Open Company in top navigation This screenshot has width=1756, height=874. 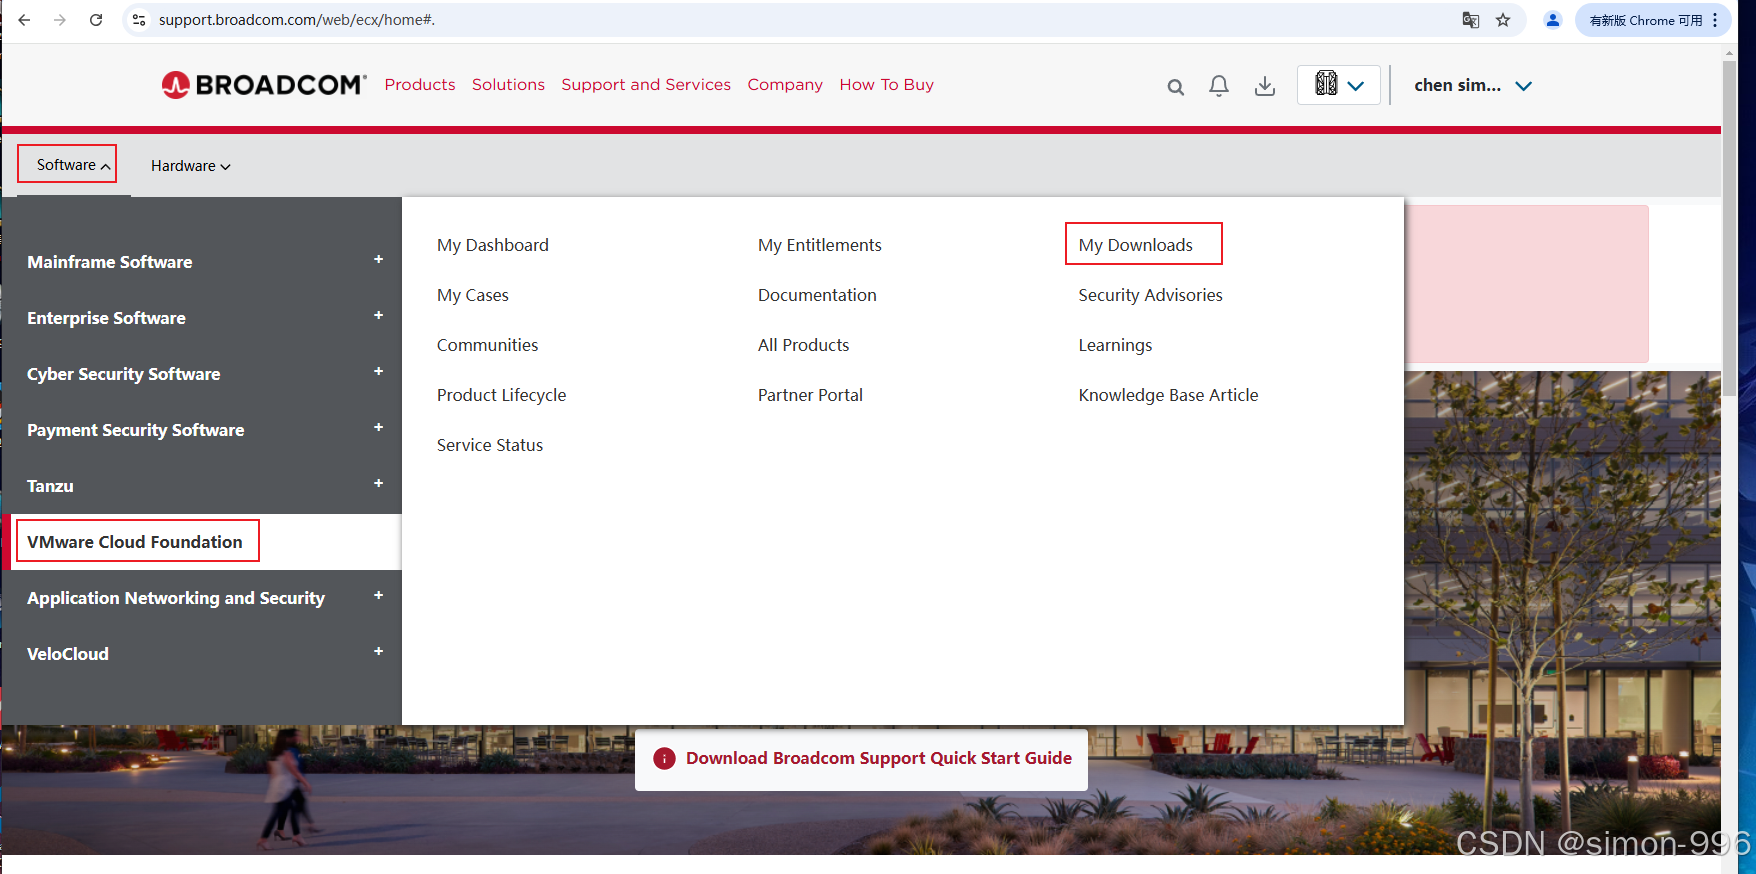pos(785,85)
